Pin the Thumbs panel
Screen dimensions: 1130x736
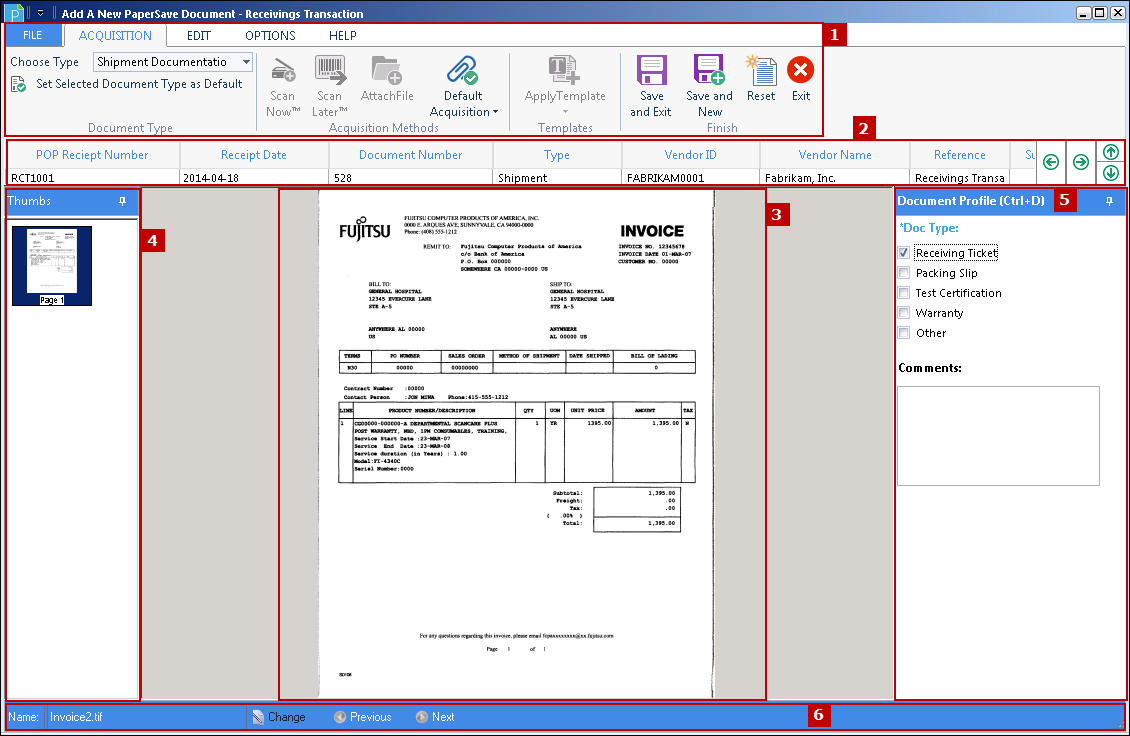[x=123, y=201]
